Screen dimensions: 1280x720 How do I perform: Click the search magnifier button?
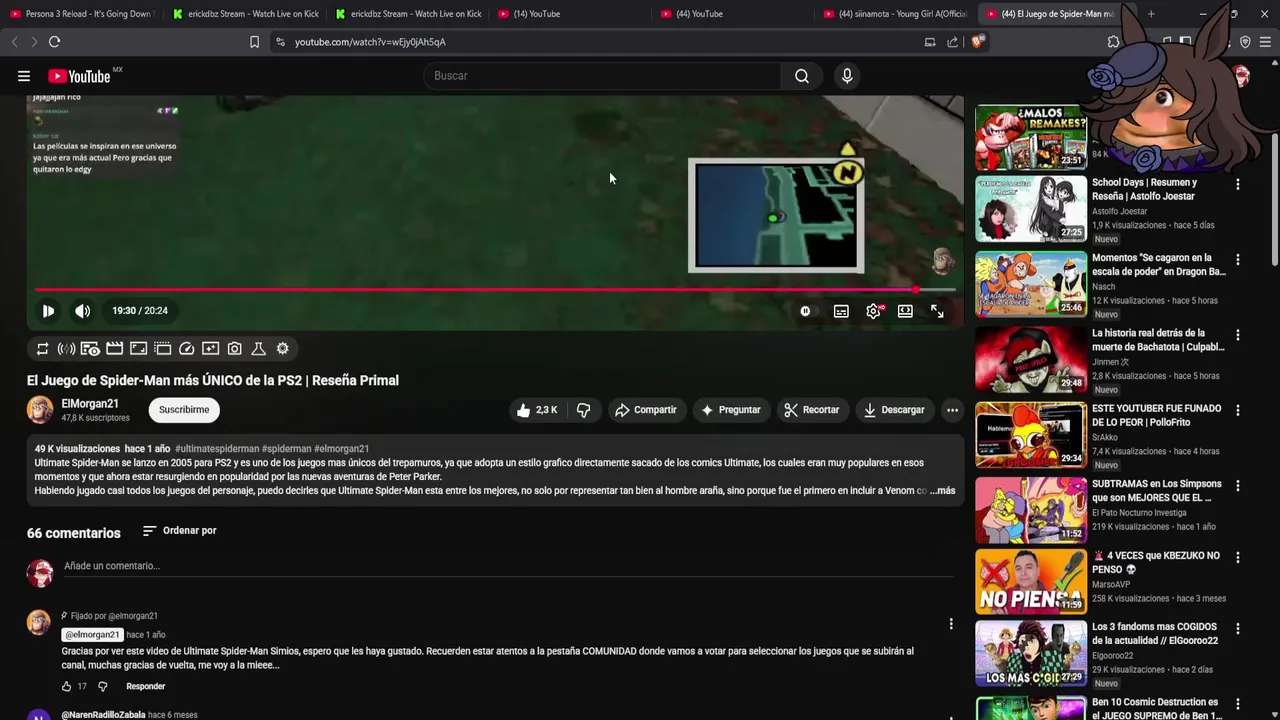[802, 76]
